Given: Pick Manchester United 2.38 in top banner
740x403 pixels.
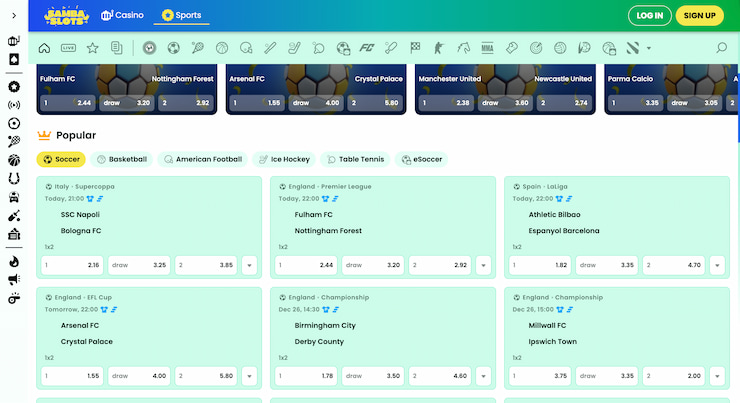Looking at the screenshot, I should tap(446, 103).
